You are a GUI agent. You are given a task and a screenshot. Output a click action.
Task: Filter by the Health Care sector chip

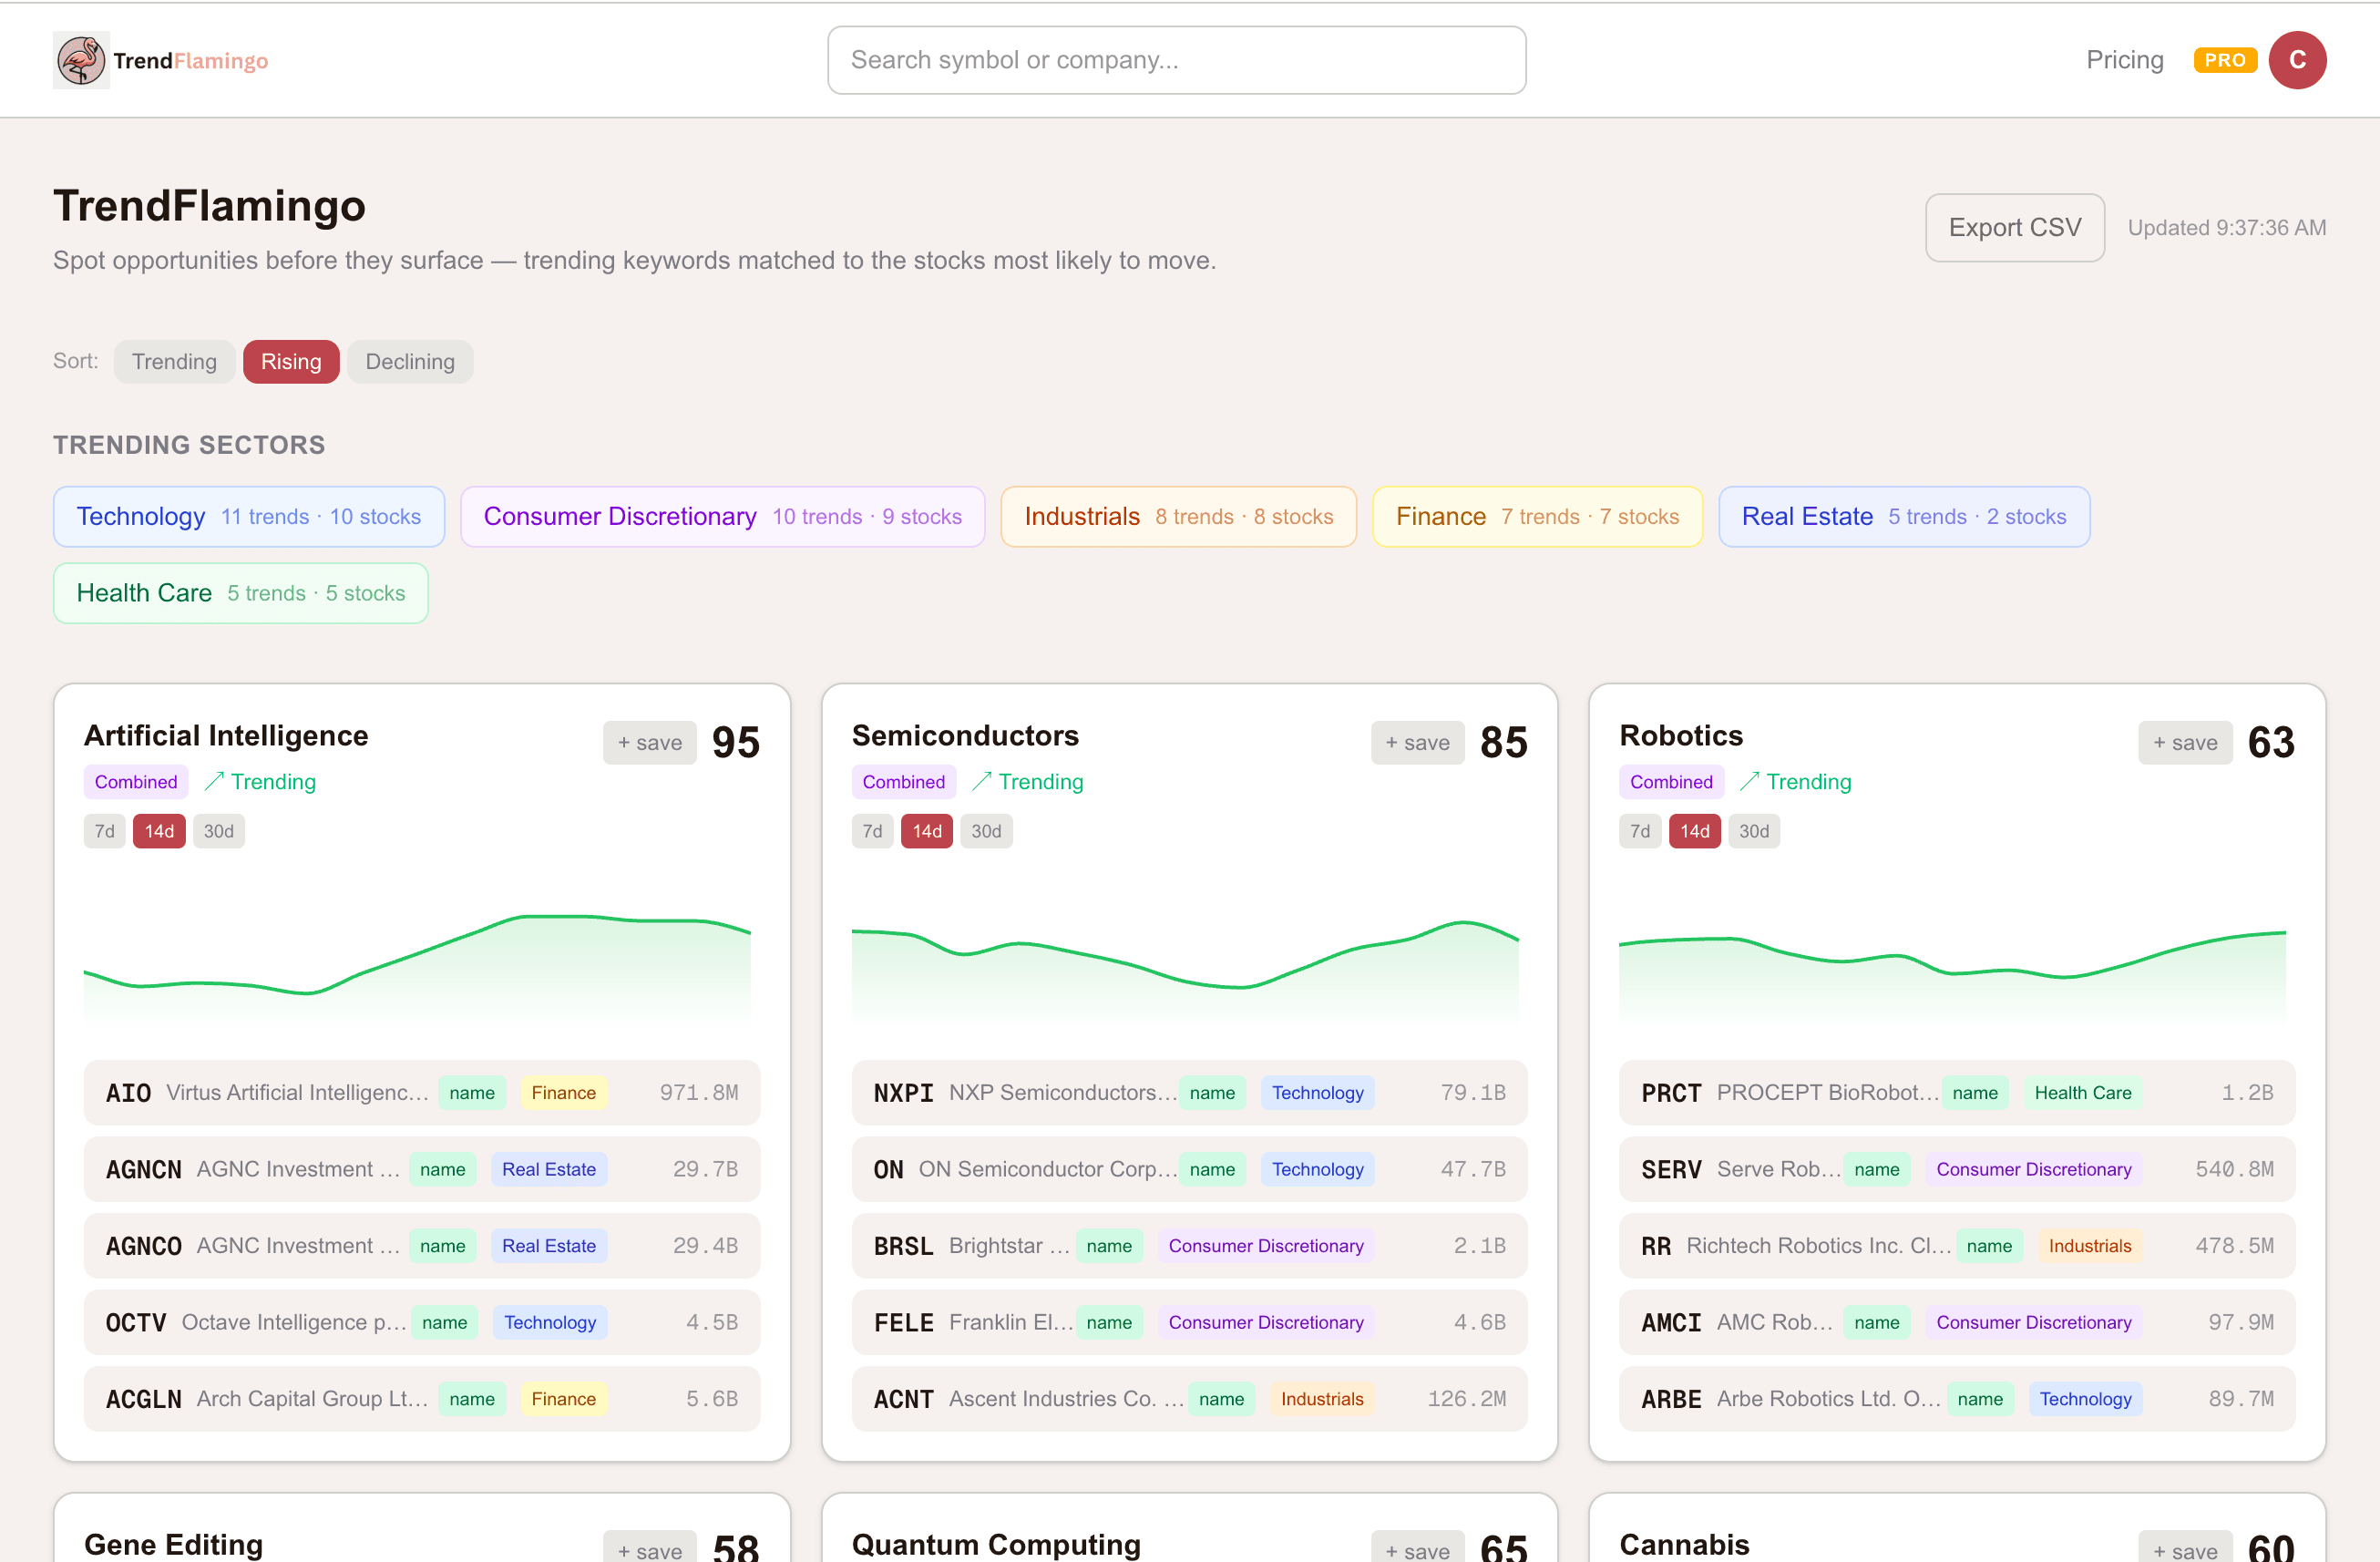241,593
